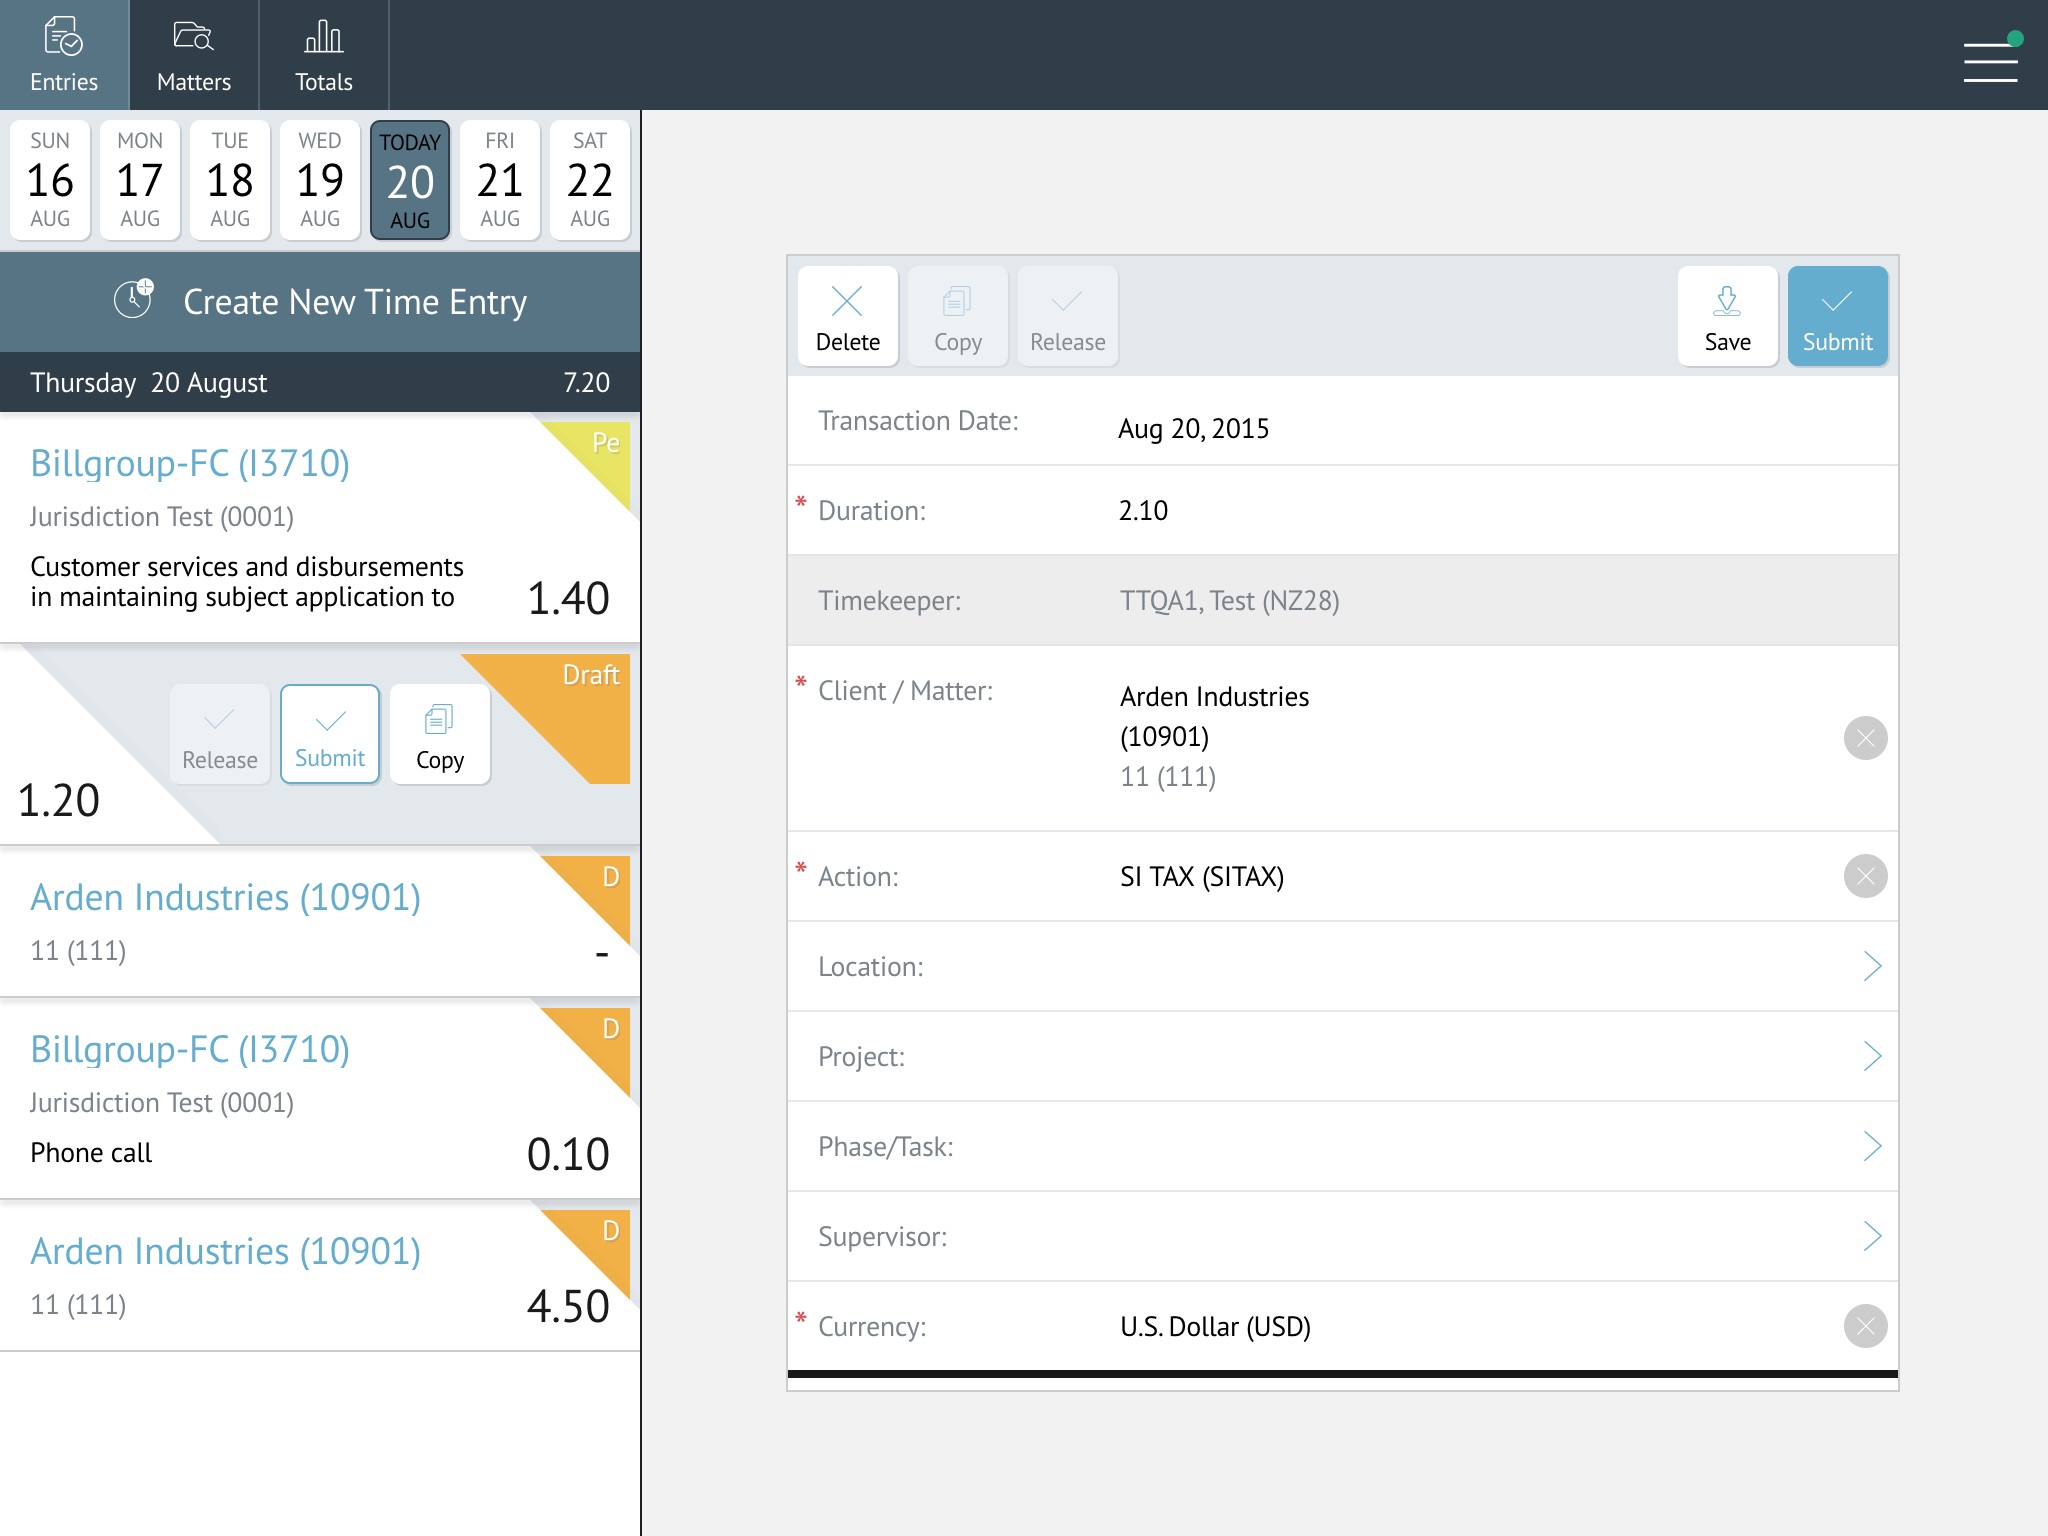Viewport: 2048px width, 1536px height.
Task: Submit the 1.20 draft entry
Action: 330,734
